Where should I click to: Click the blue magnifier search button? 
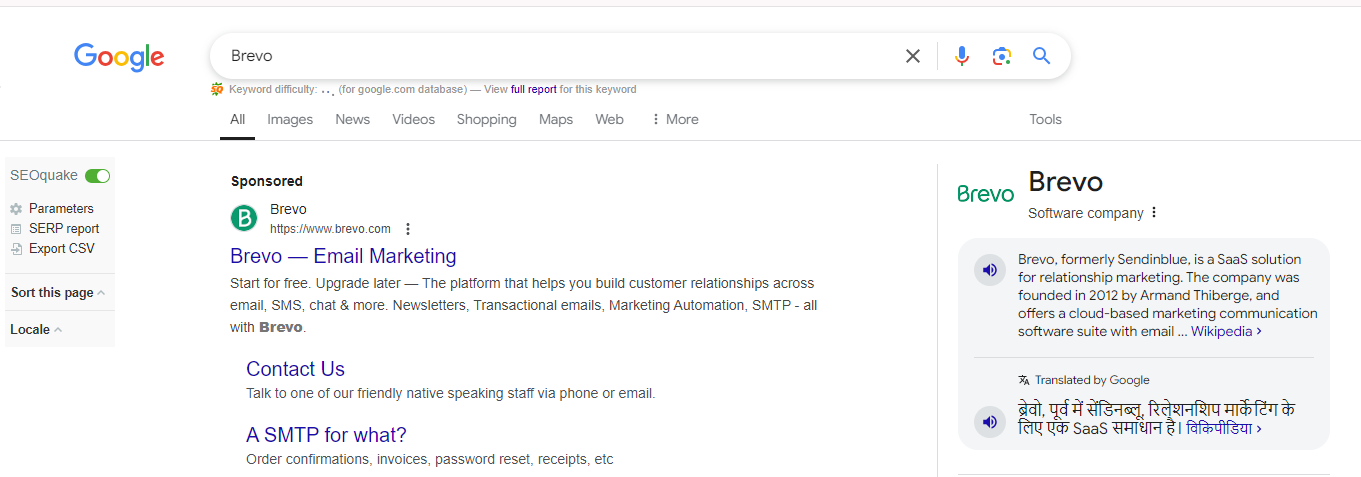[1041, 56]
